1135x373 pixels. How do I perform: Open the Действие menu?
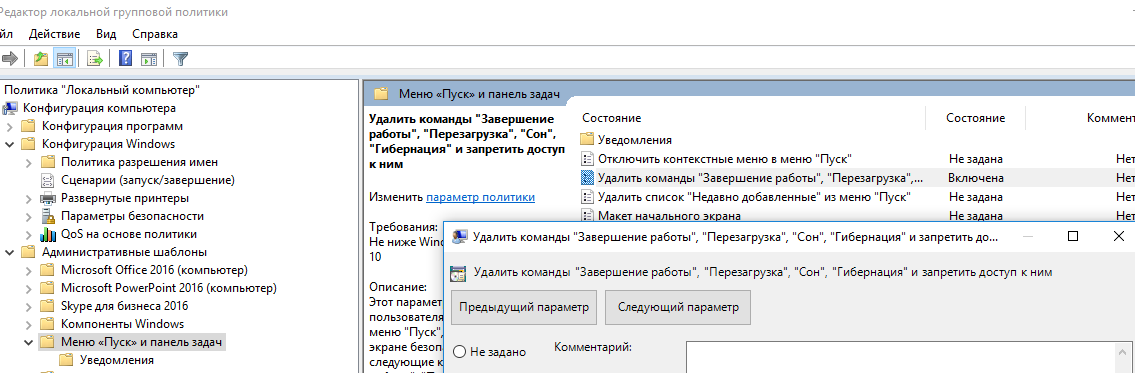pyautogui.click(x=54, y=34)
